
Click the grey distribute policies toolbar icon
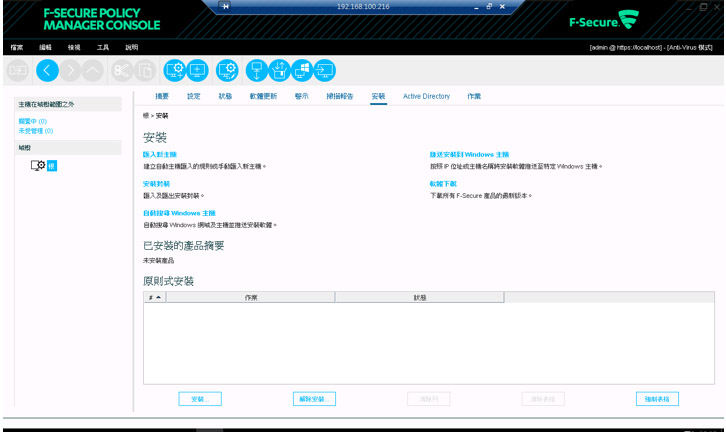[x=18, y=71]
